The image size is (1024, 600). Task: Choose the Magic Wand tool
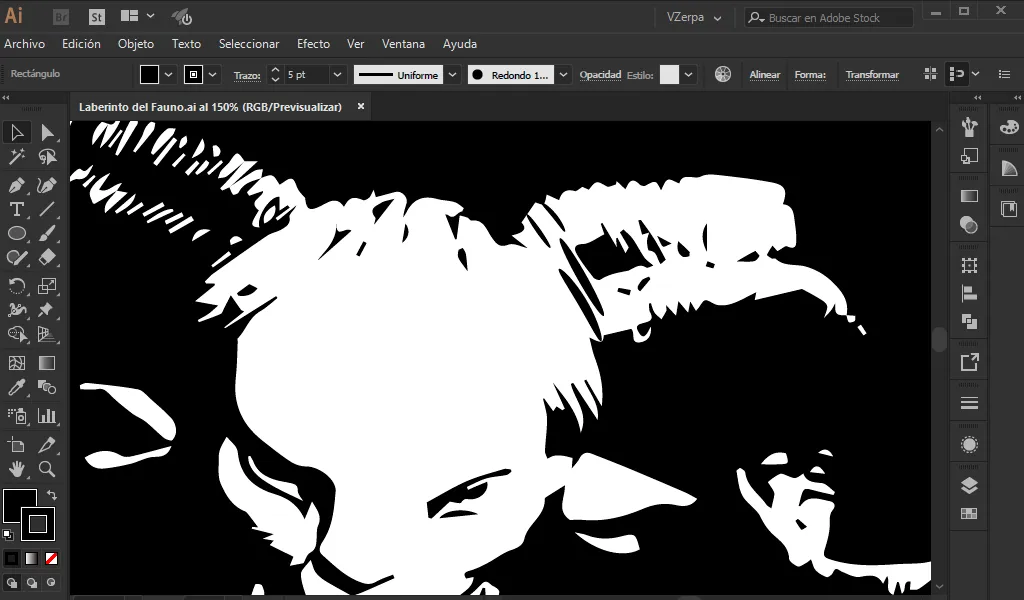pos(16,157)
